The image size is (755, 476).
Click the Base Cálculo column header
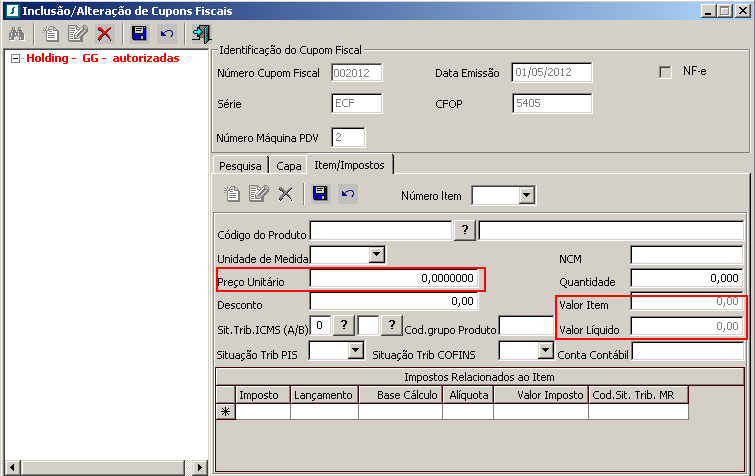(401, 395)
